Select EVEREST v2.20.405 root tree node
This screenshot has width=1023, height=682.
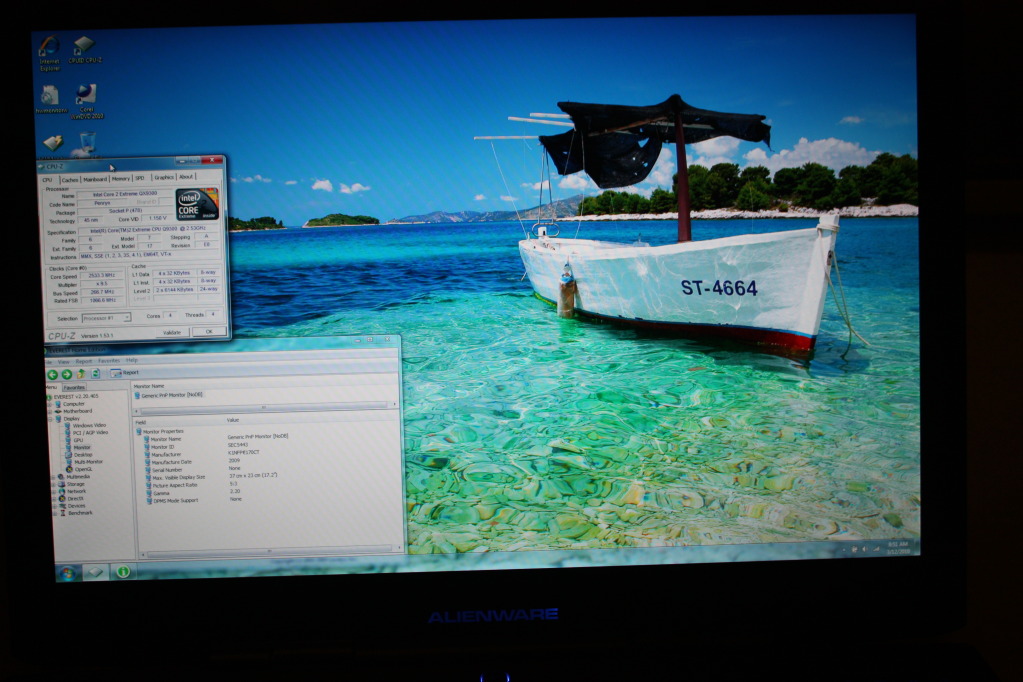(x=76, y=397)
